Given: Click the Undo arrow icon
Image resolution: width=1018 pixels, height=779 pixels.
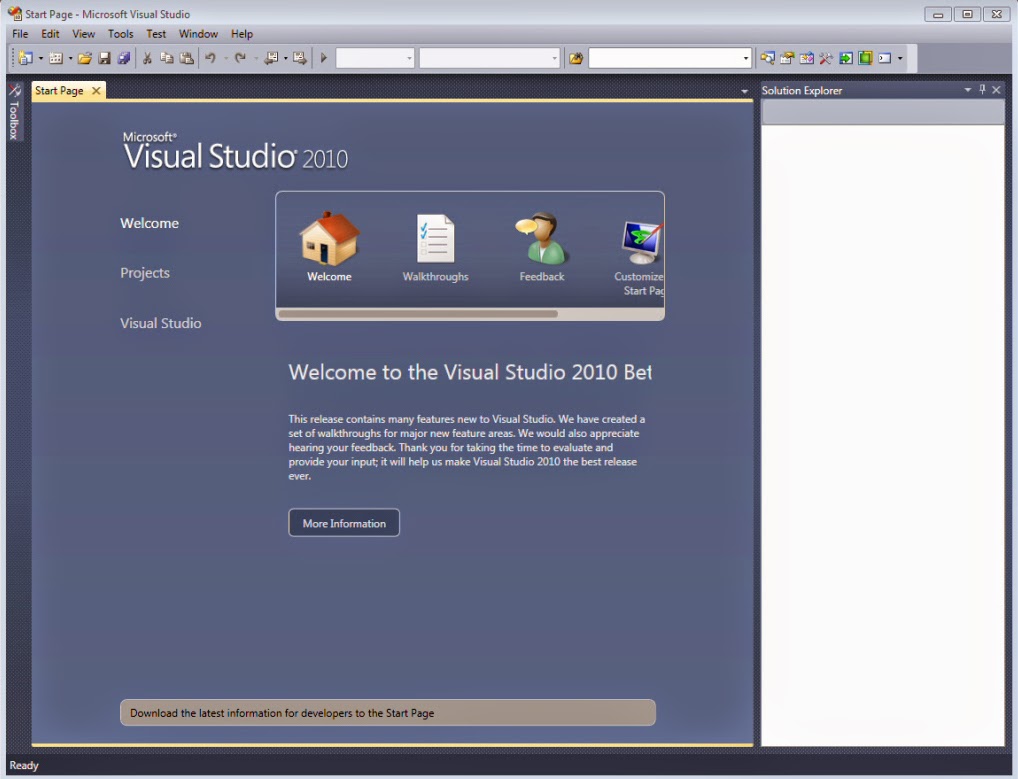Looking at the screenshot, I should tap(210, 58).
